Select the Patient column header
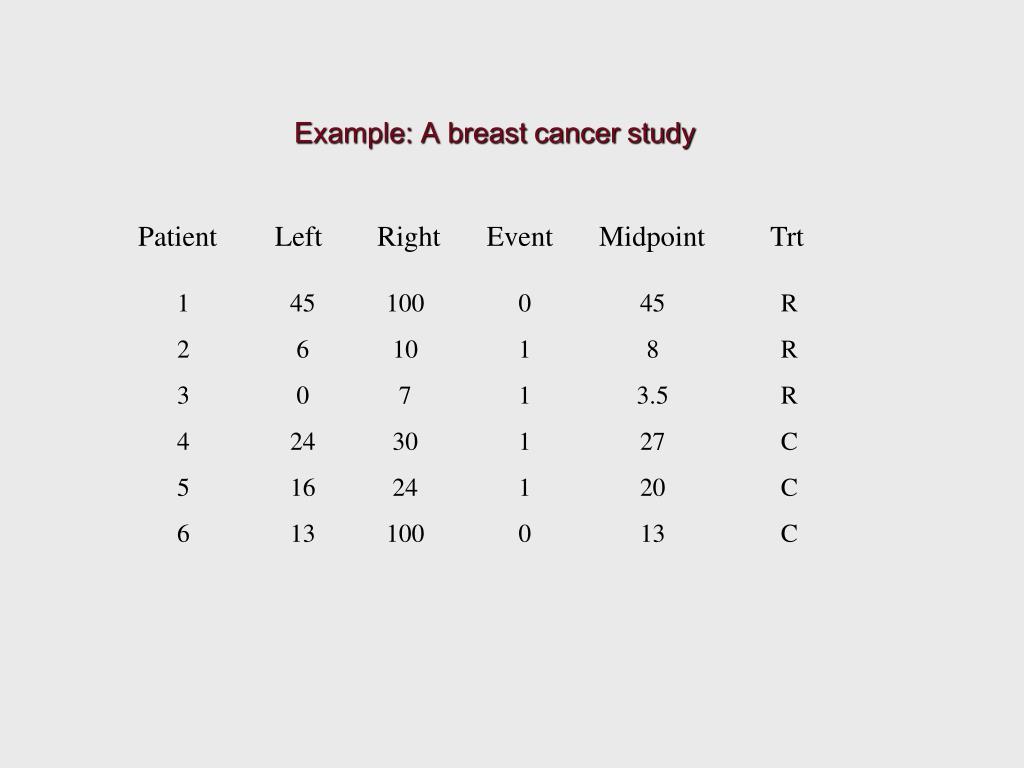 [177, 236]
